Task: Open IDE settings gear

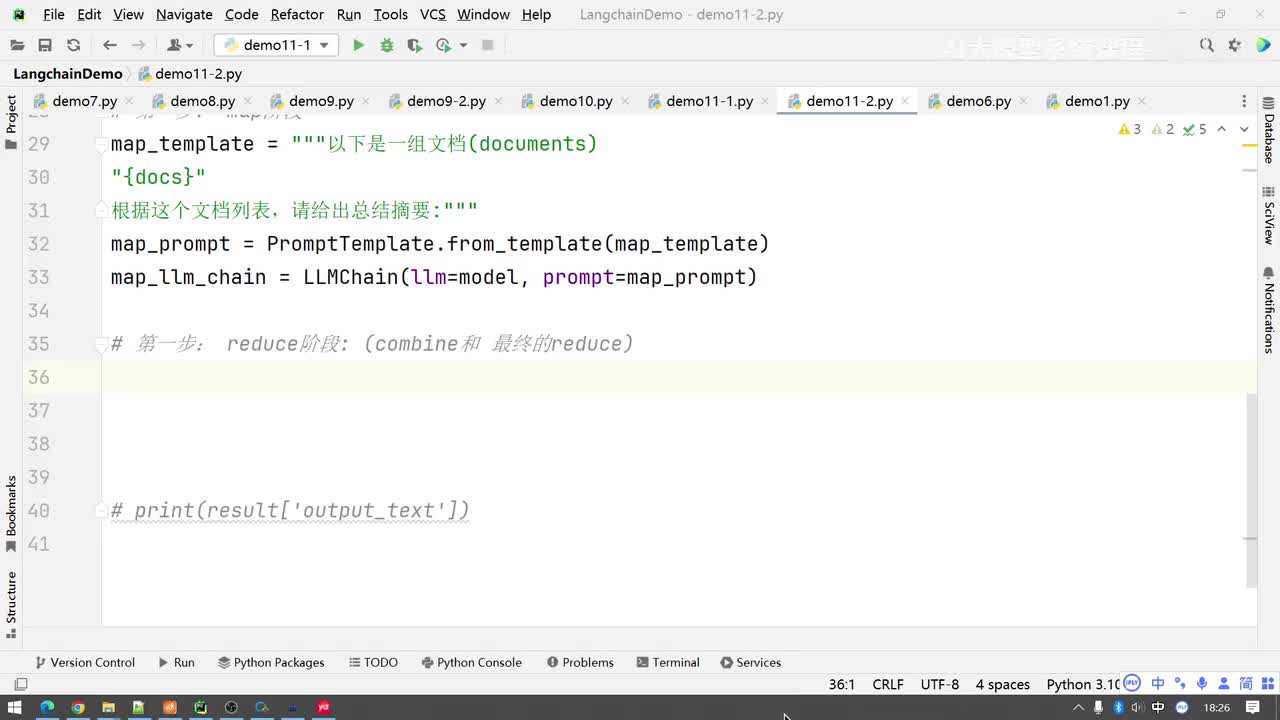Action: [1235, 45]
